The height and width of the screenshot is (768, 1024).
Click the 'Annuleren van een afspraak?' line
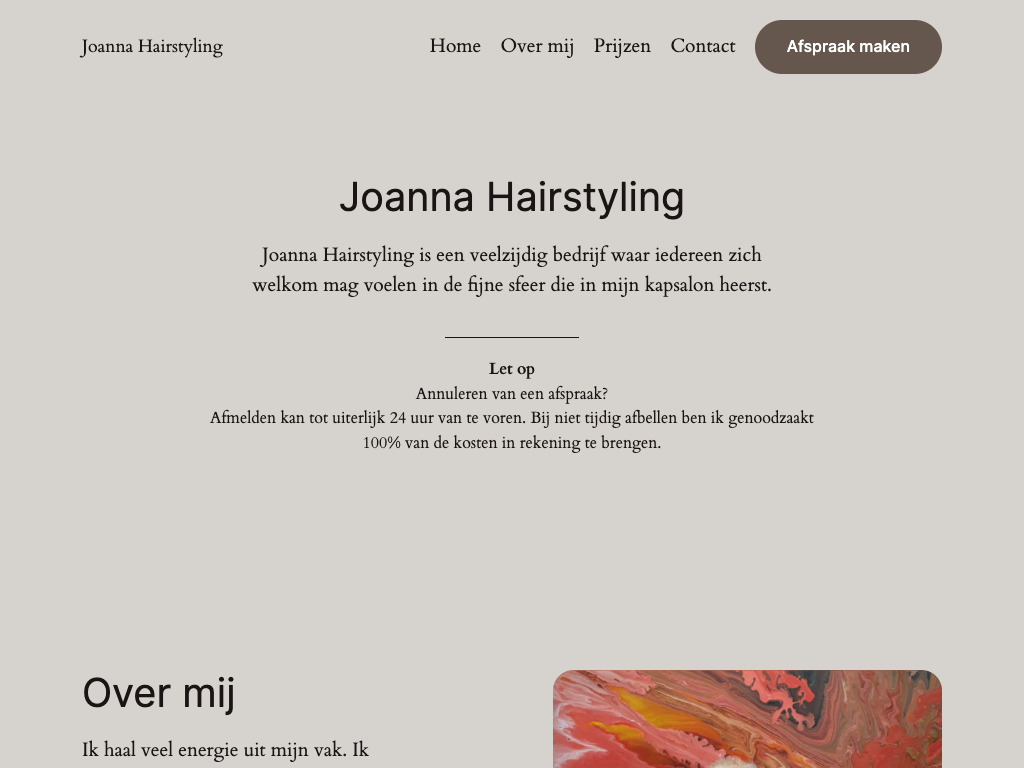pyautogui.click(x=512, y=394)
